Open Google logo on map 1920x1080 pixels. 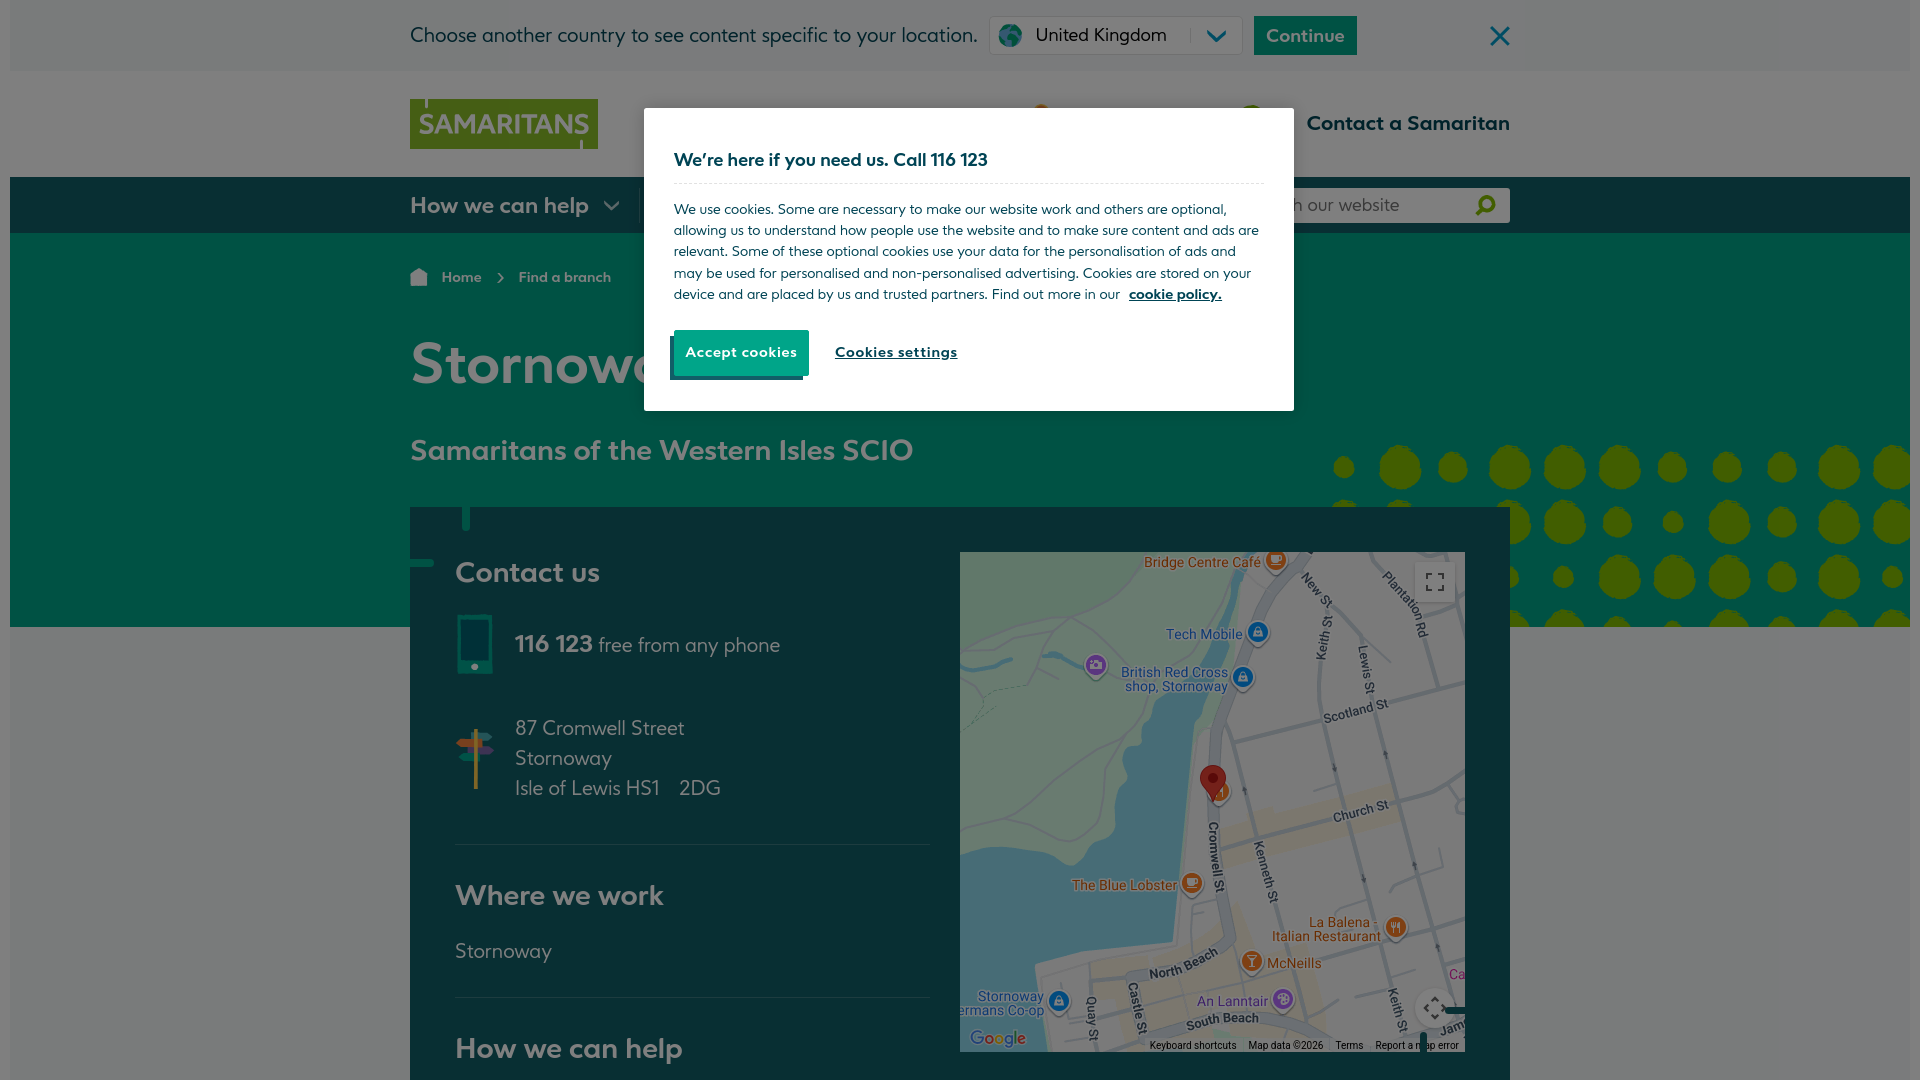[x=998, y=1039]
